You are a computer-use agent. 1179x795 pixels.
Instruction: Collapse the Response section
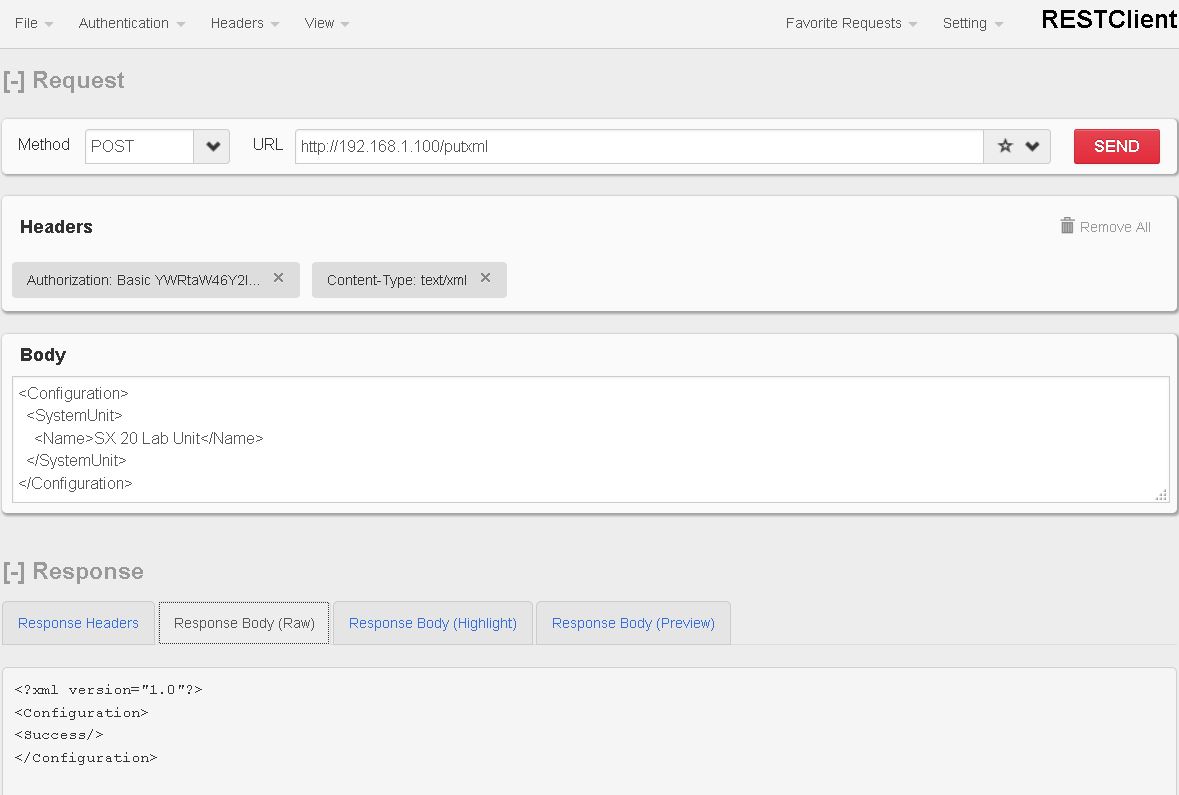tap(14, 572)
